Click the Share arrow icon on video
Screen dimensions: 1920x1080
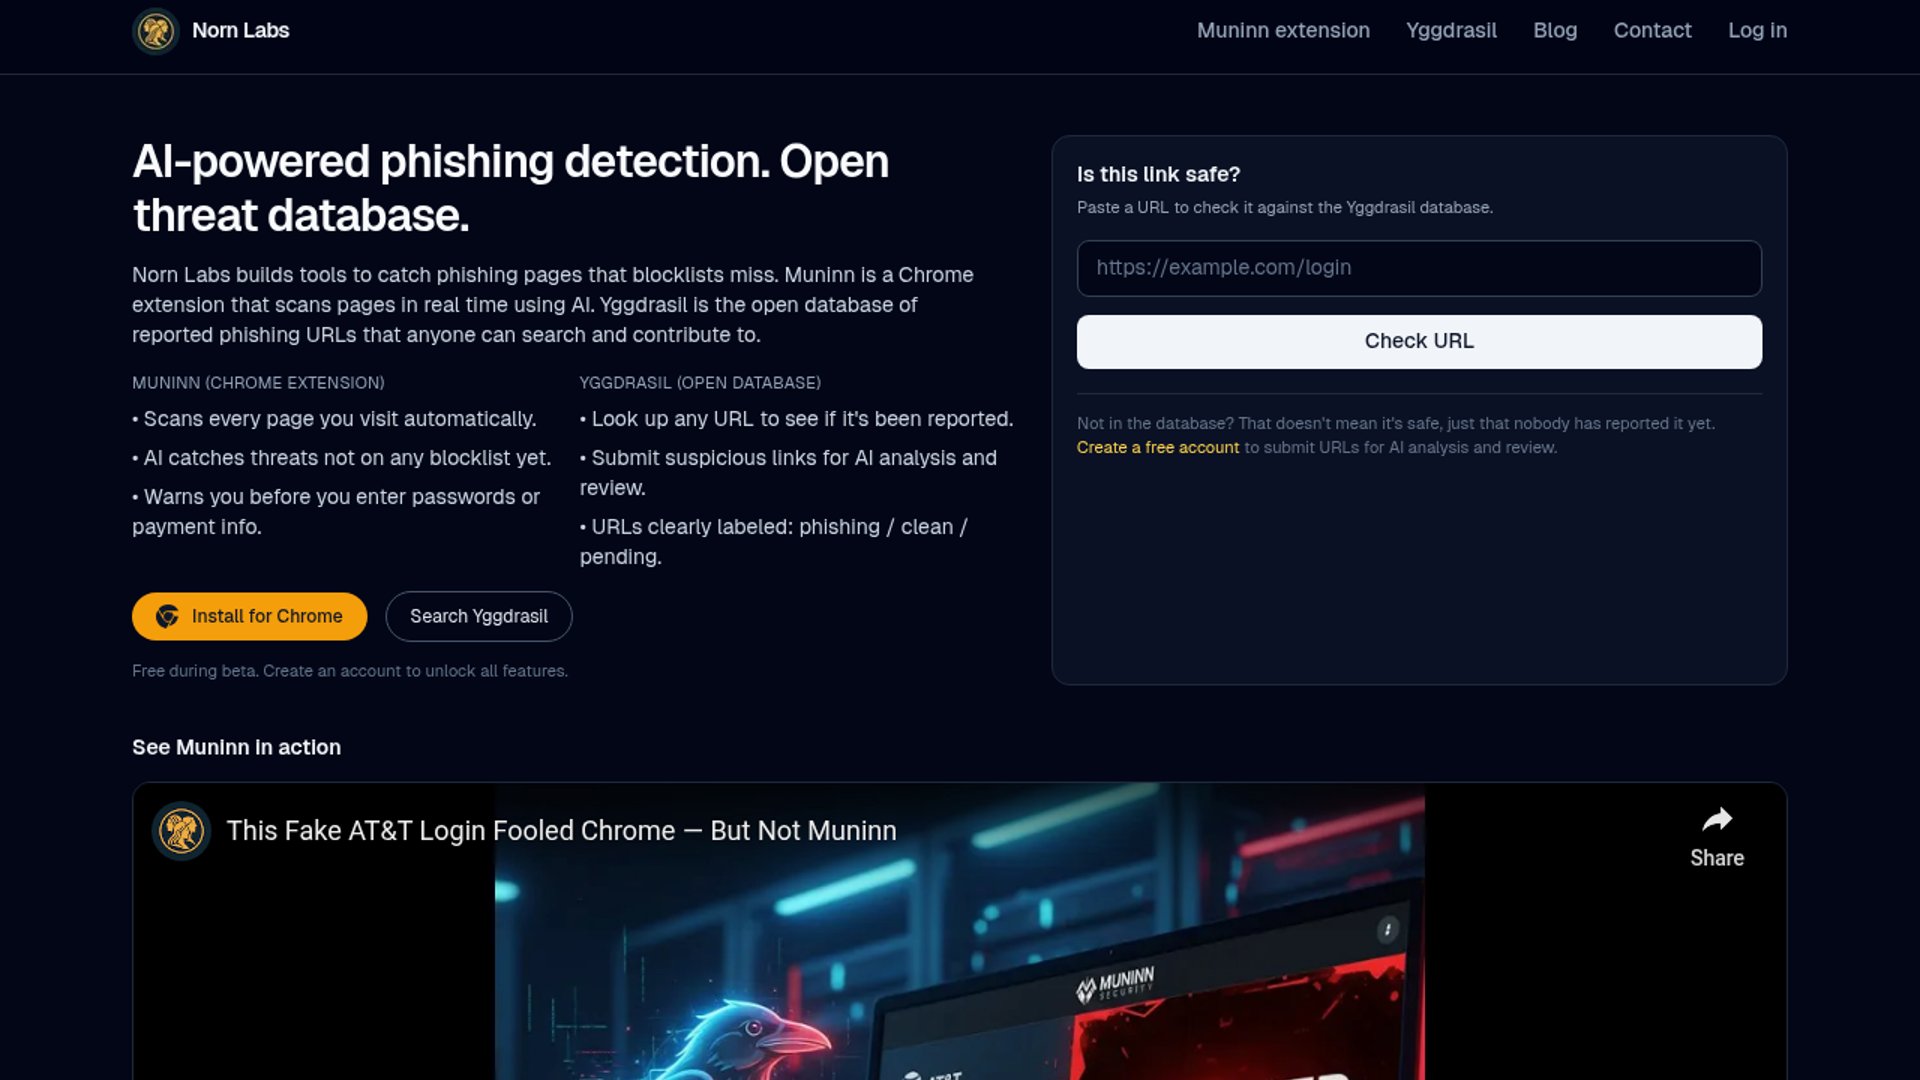(x=1717, y=820)
